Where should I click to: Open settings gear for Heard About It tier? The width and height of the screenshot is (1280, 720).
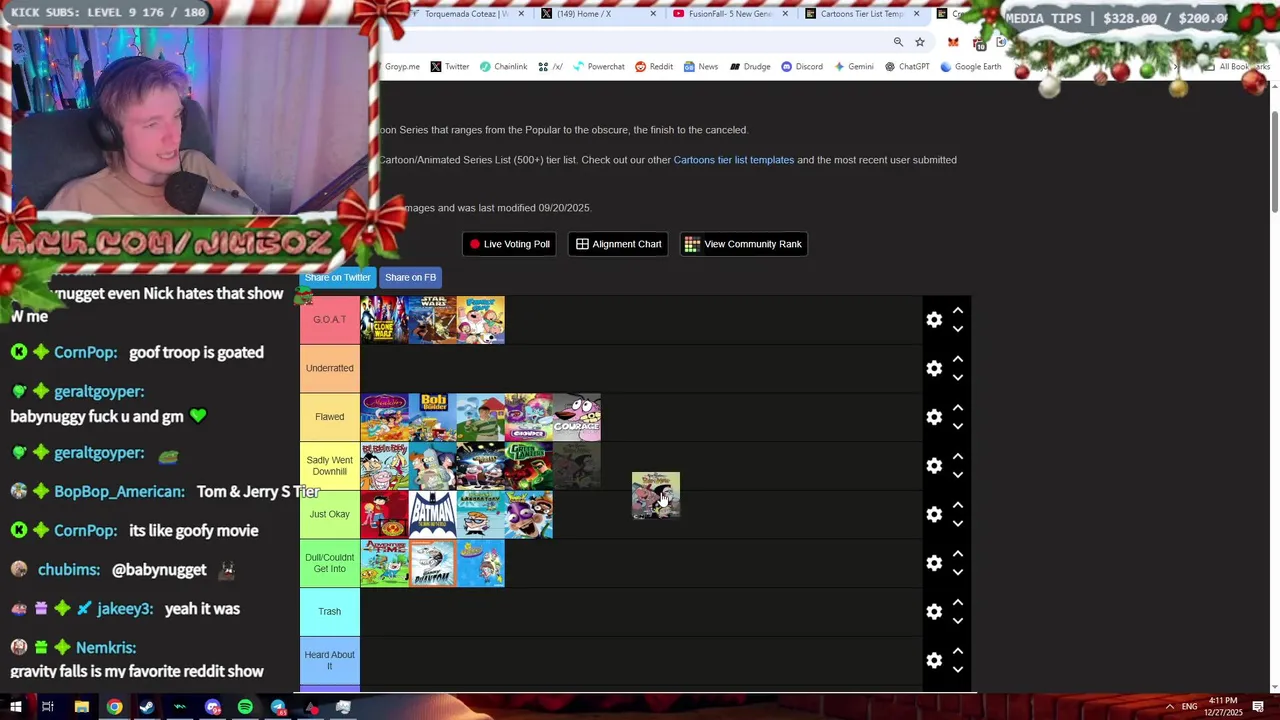point(934,660)
